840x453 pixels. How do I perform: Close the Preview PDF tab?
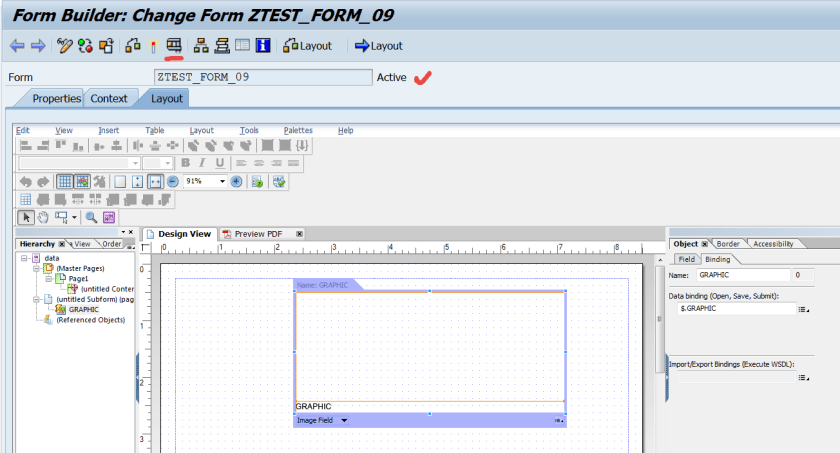point(299,234)
